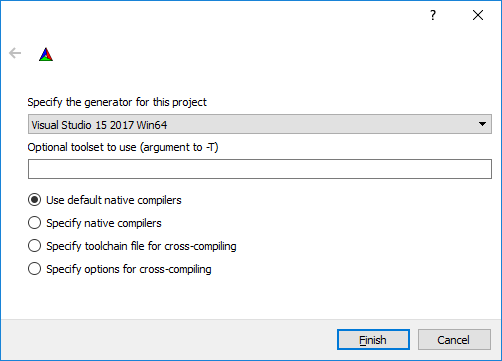Close the generator dialog with X
The width and height of the screenshot is (502, 361).
[x=478, y=15]
